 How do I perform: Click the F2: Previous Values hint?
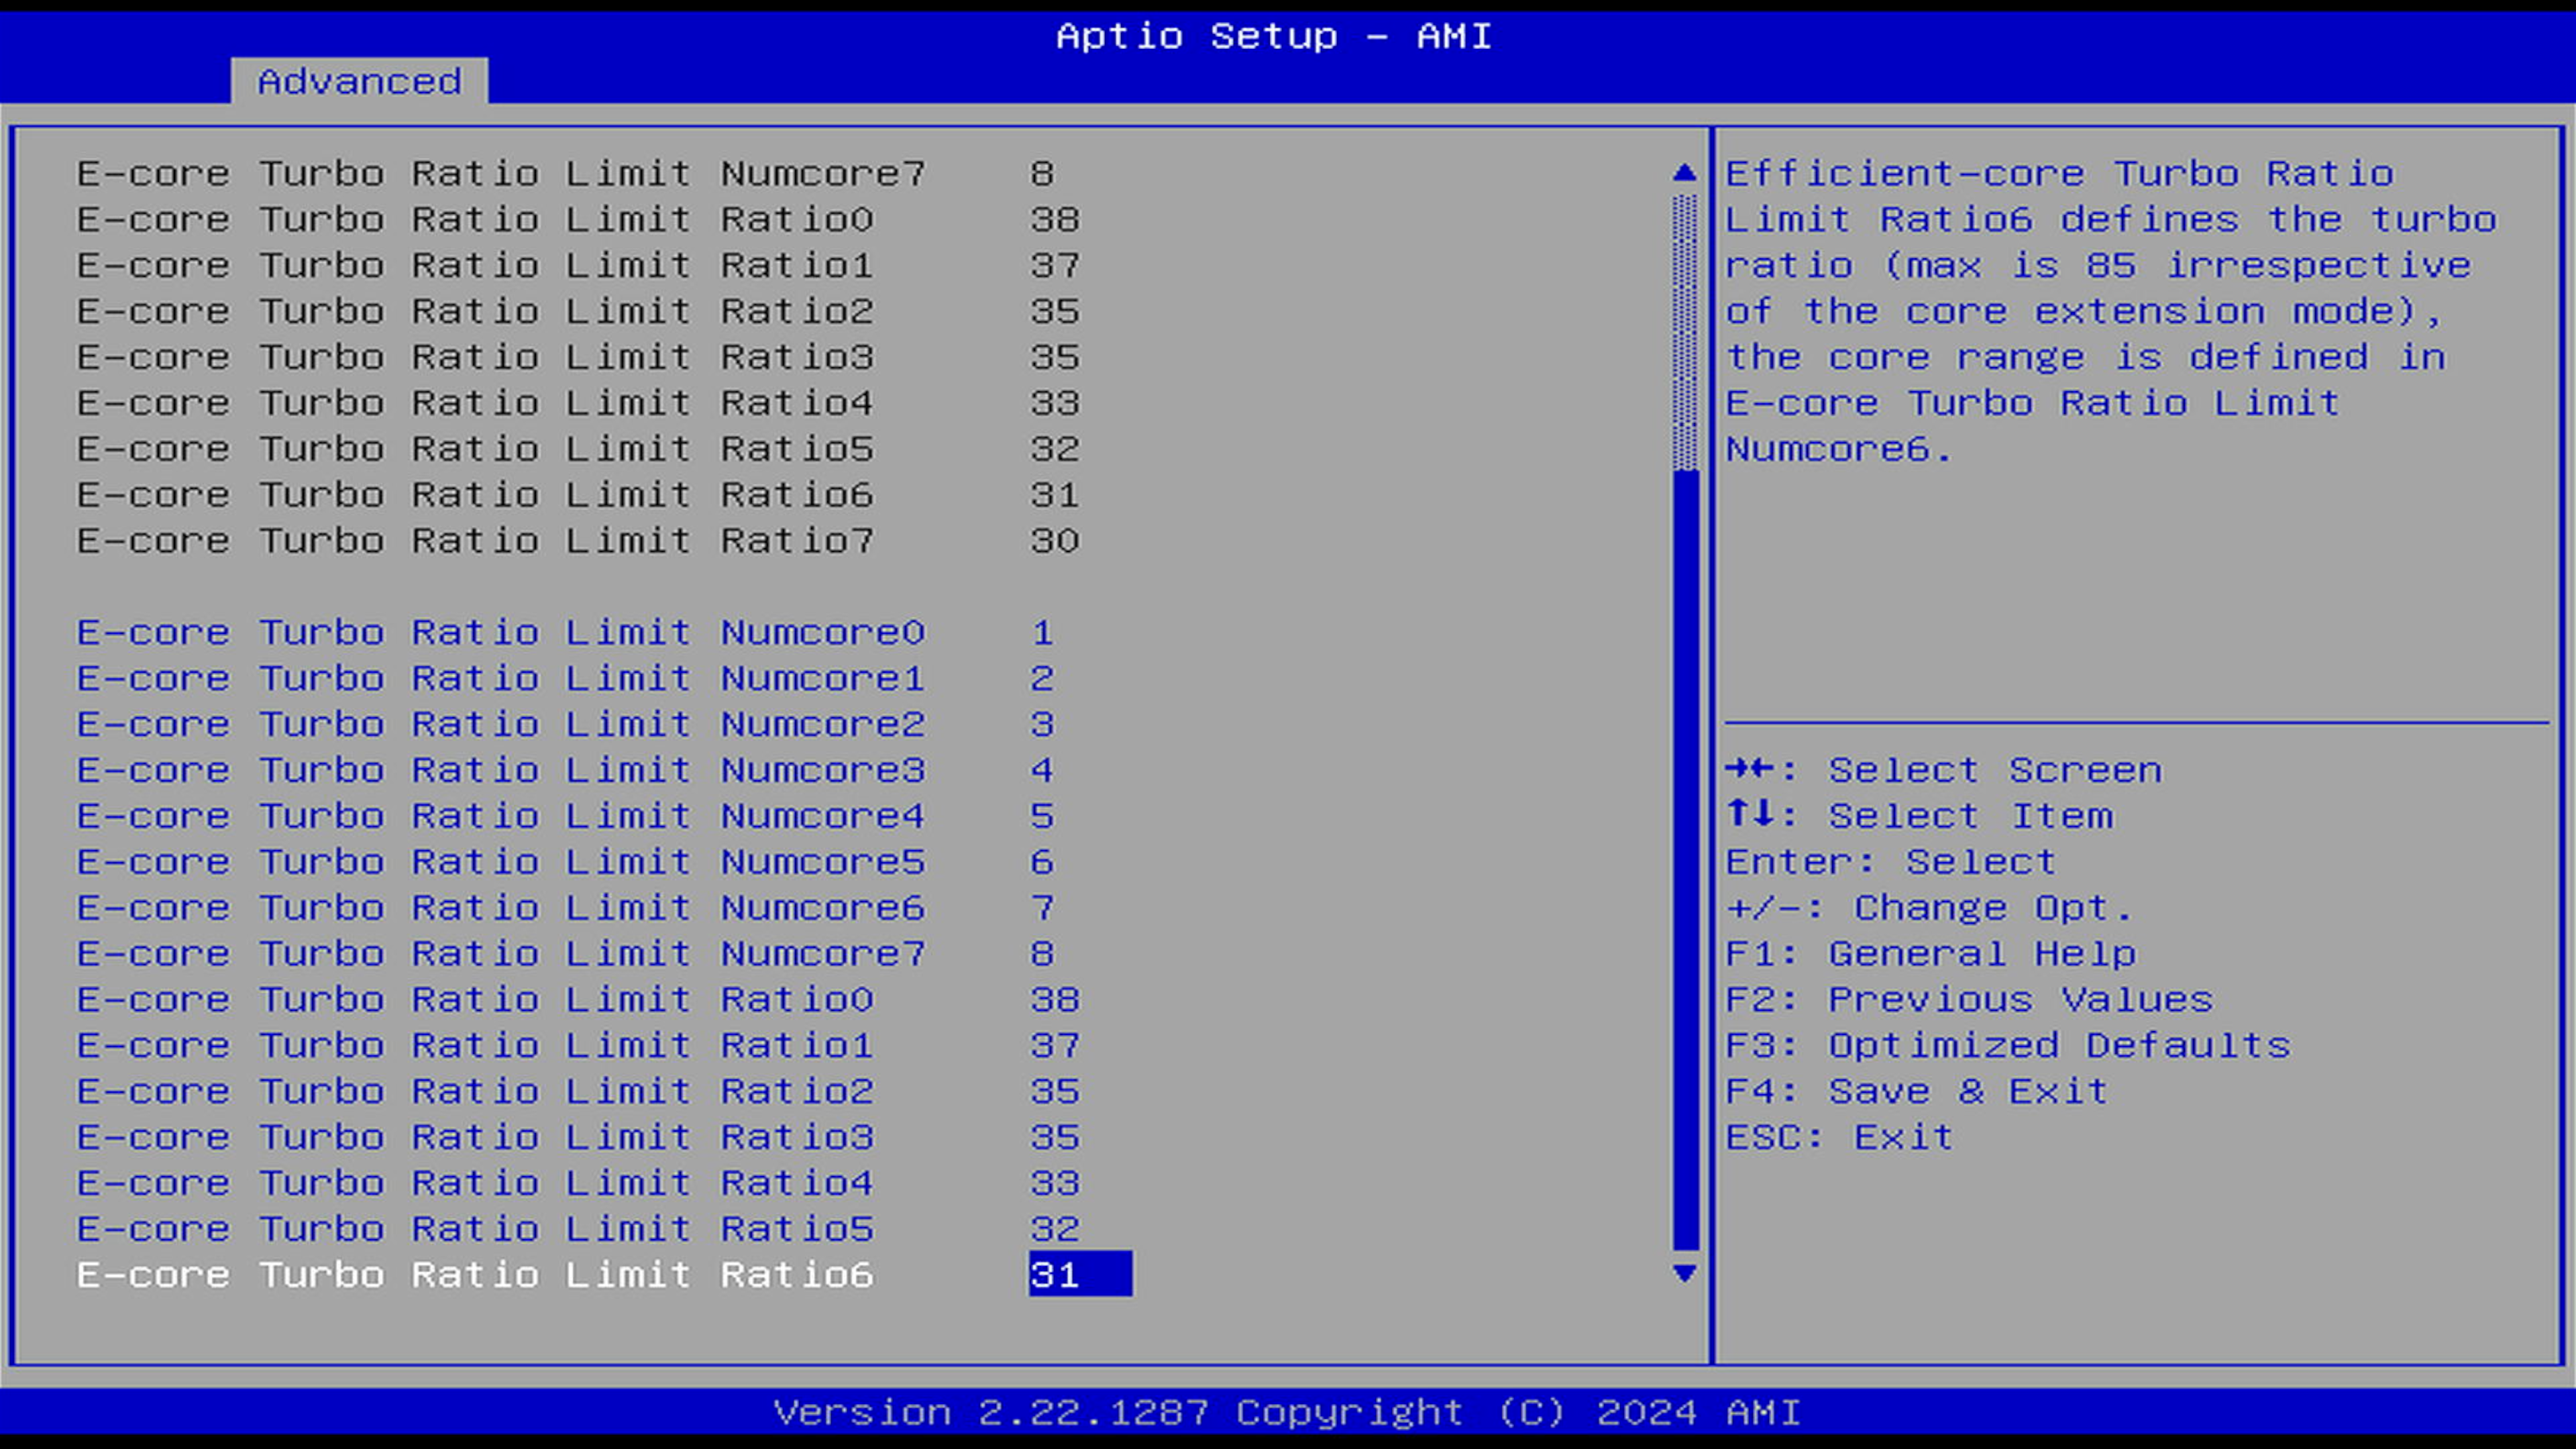tap(1968, 1000)
